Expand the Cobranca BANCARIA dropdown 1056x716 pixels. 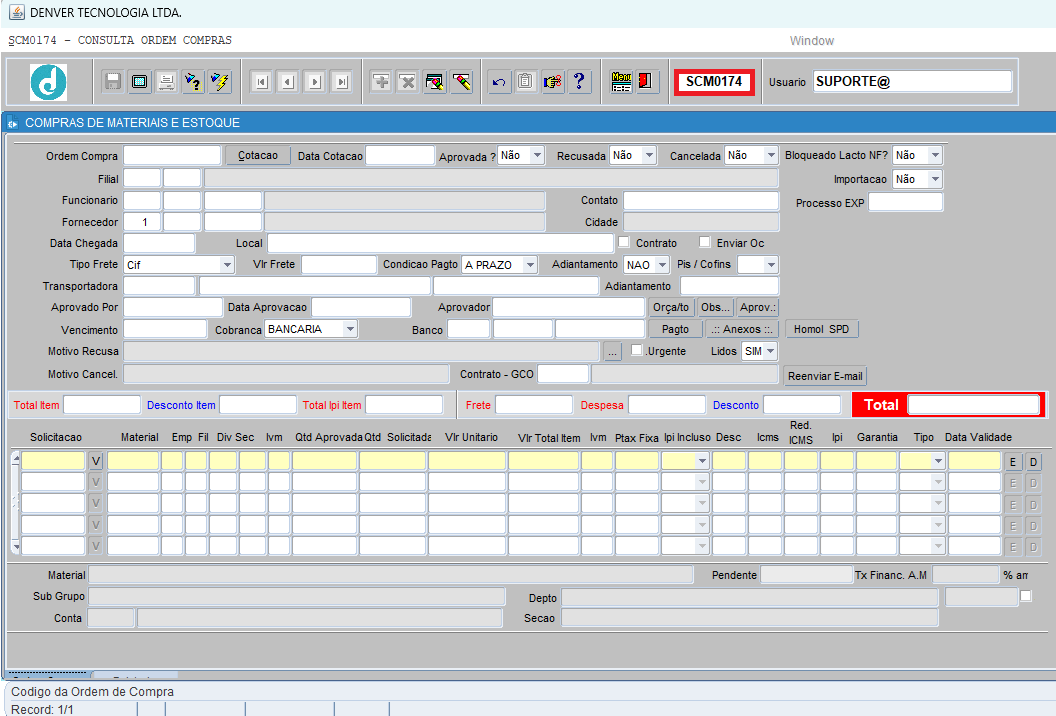pos(350,329)
